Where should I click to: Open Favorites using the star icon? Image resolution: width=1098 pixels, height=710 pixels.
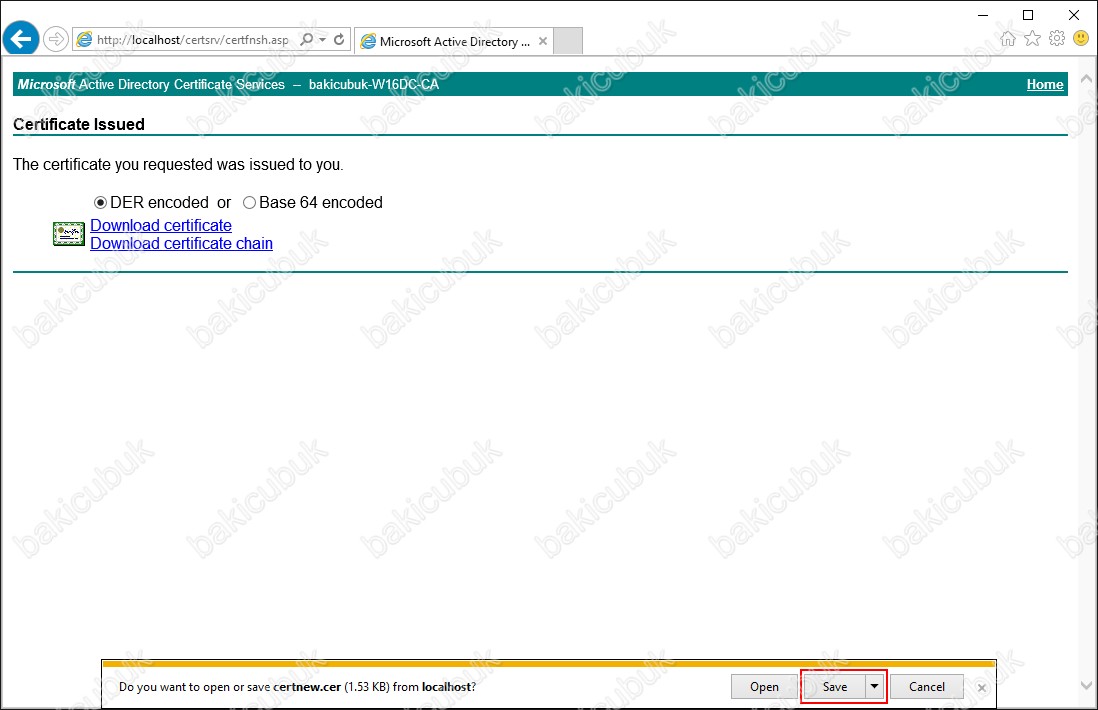1032,39
